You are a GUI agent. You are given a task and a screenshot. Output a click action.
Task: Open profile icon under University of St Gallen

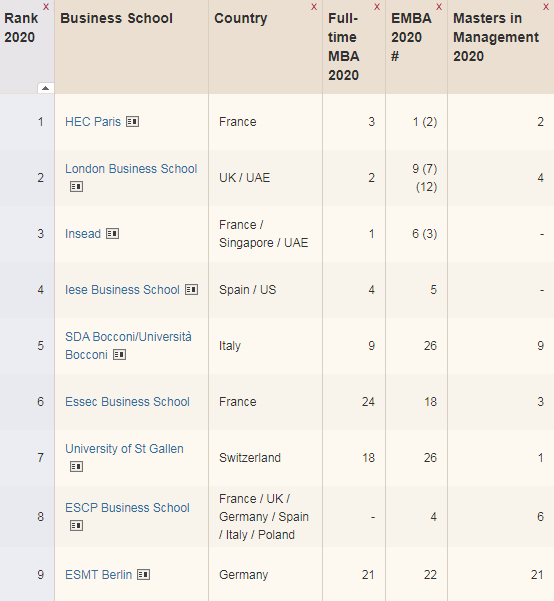coord(76,466)
